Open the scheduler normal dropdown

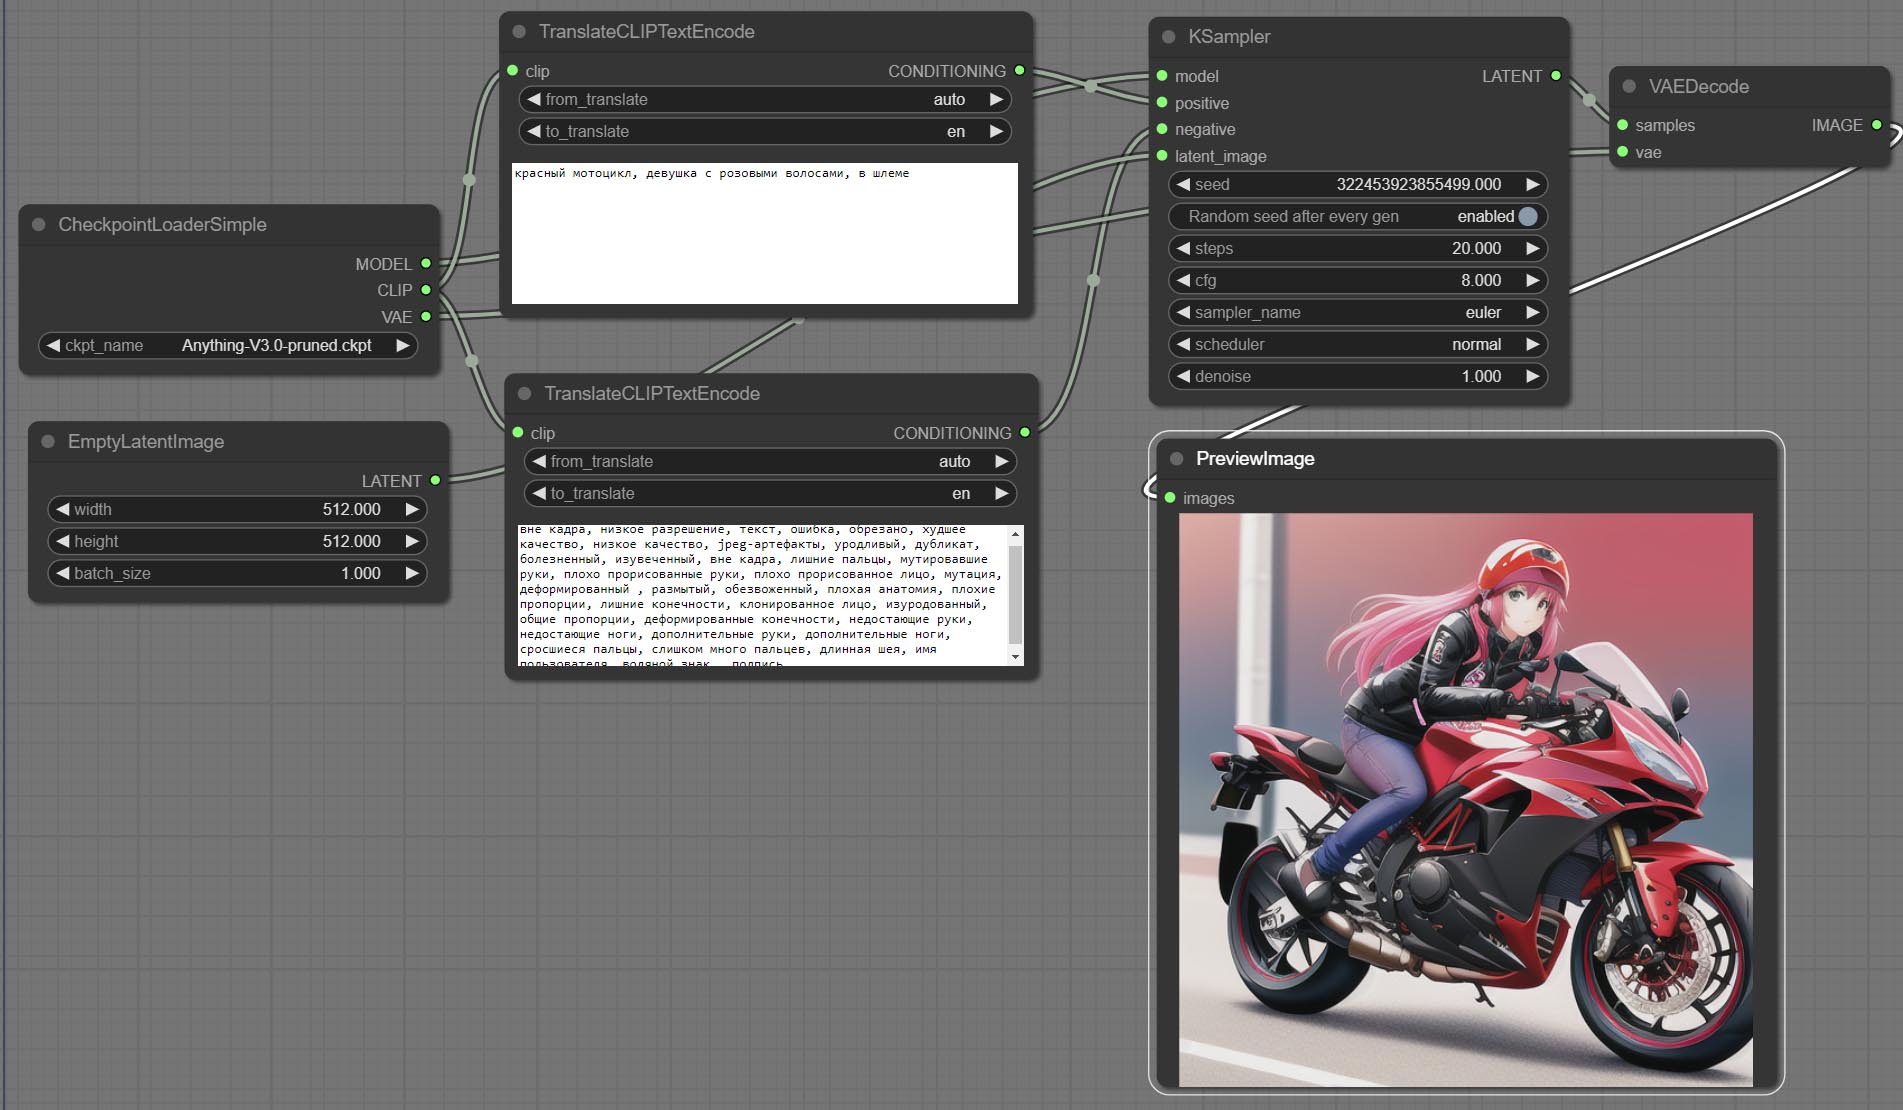pyautogui.click(x=1357, y=345)
